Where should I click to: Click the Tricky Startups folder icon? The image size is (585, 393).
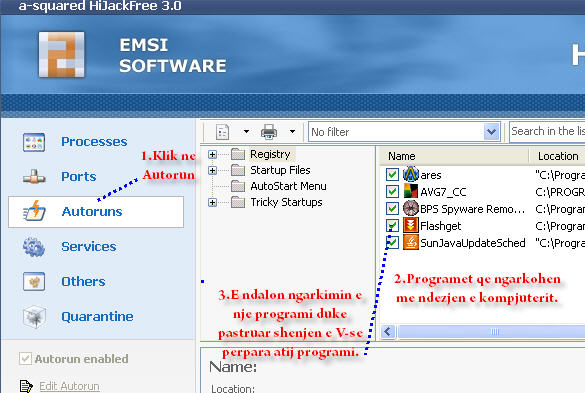click(238, 202)
